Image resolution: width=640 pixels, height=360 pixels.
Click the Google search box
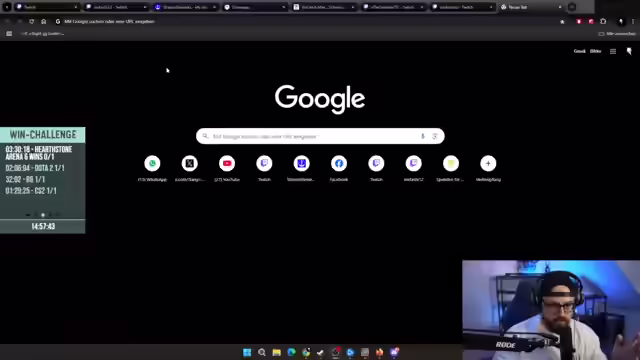pos(320,136)
